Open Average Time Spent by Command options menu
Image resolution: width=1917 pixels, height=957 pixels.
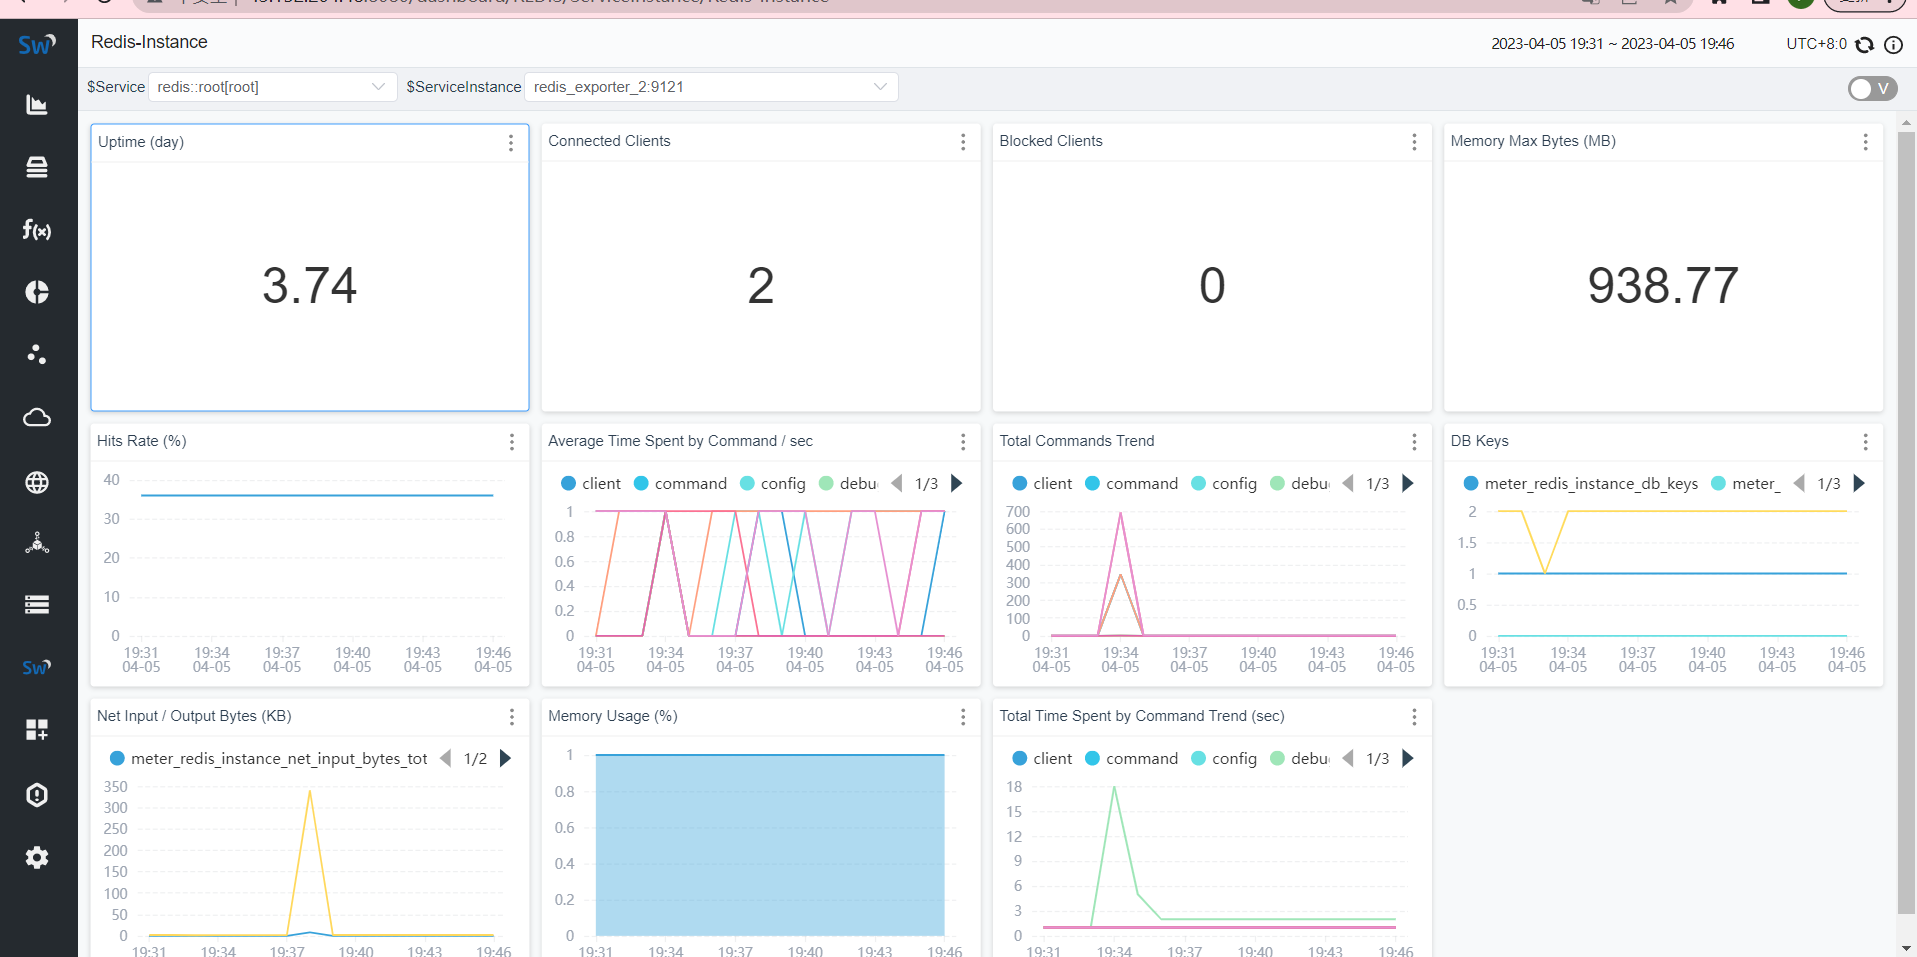[963, 442]
